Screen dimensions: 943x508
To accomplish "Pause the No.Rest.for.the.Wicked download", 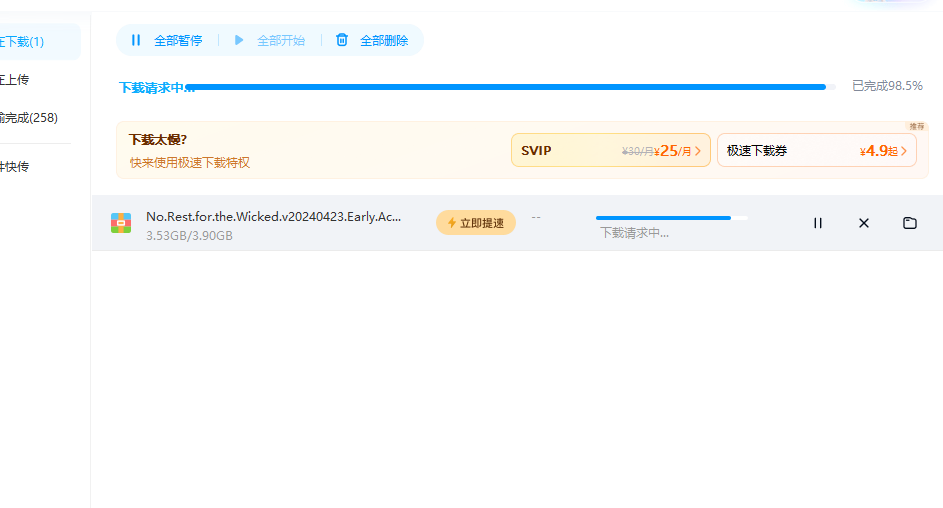I will (x=817, y=223).
